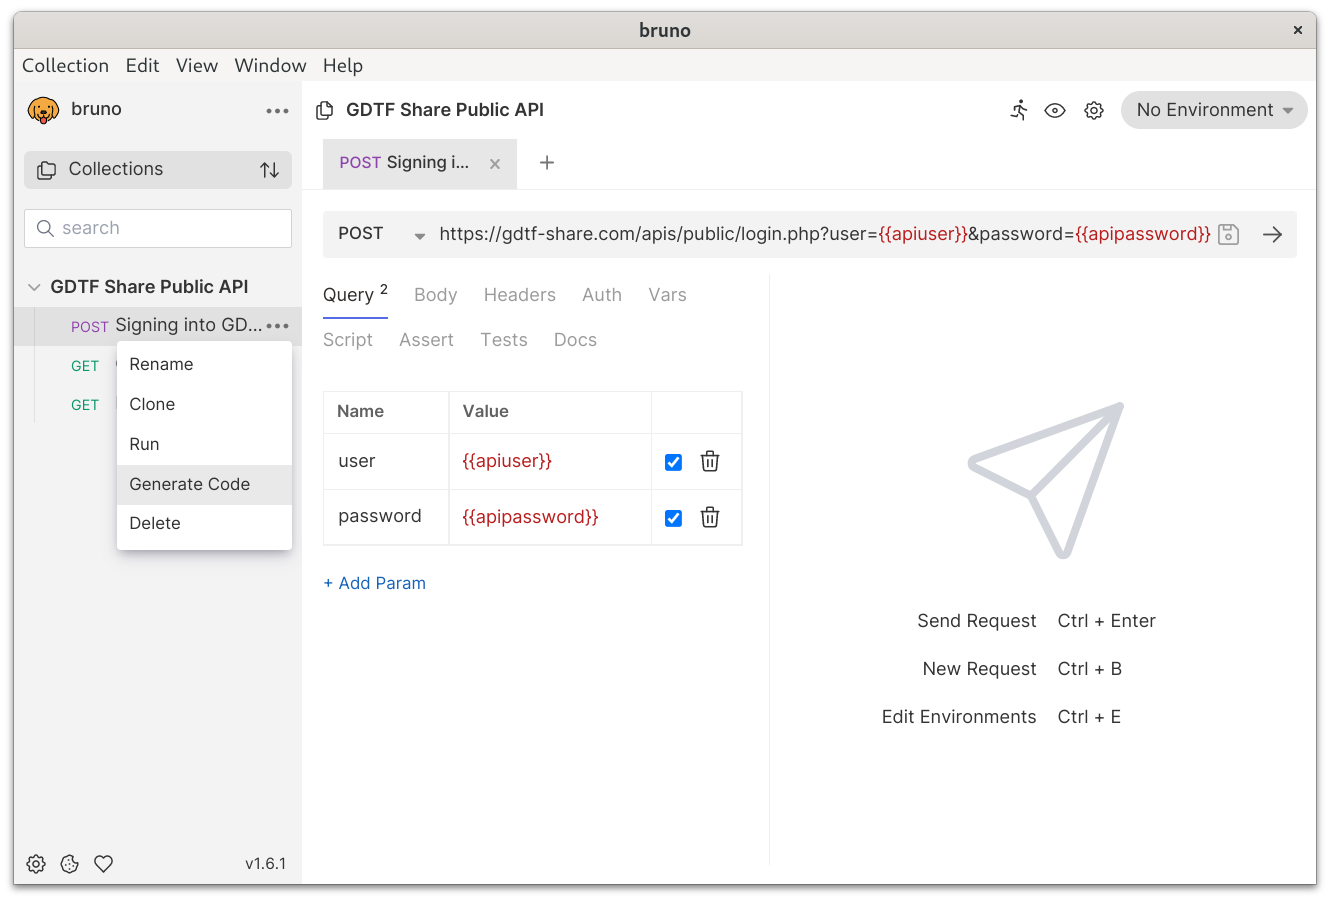Image resolution: width=1330 pixels, height=901 pixels.
Task: Click the cookies icon in the sidebar footer
Action: pyautogui.click(x=69, y=864)
